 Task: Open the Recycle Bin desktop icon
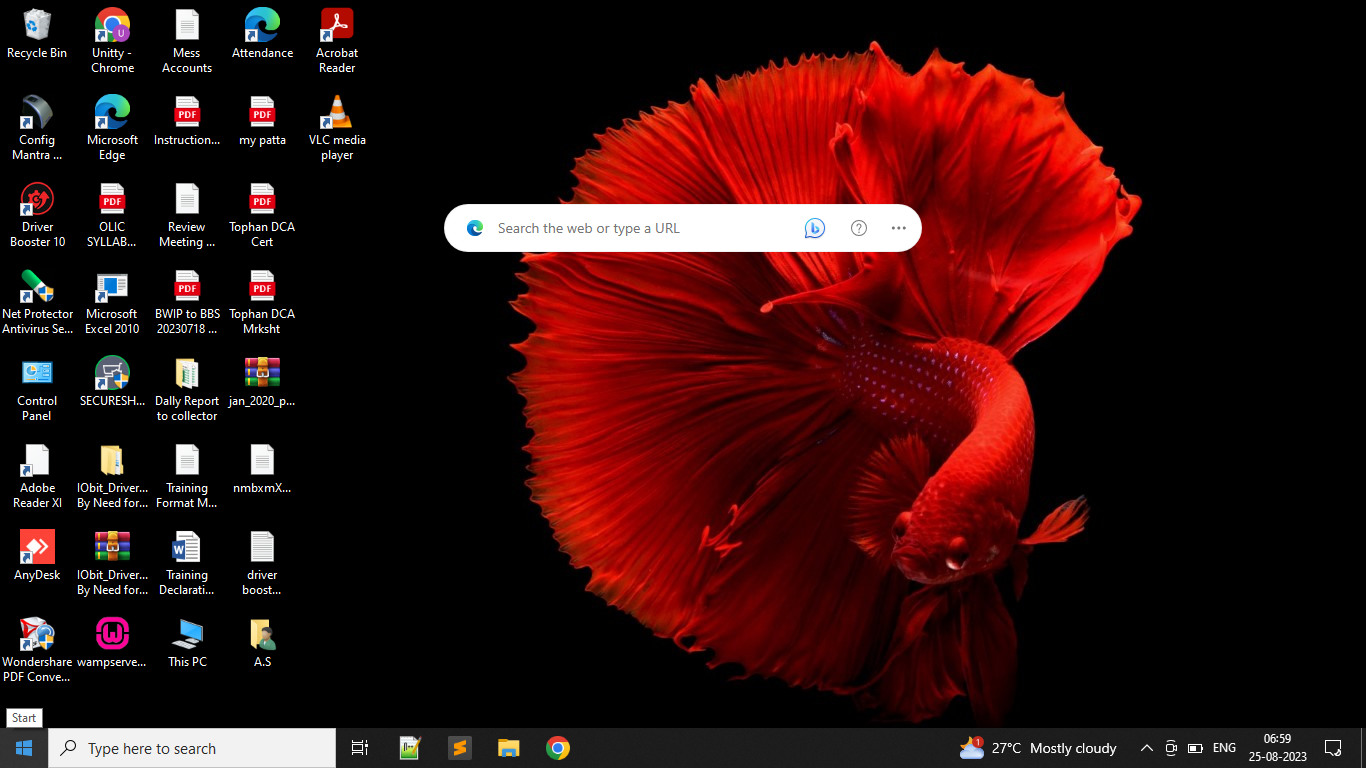(37, 27)
